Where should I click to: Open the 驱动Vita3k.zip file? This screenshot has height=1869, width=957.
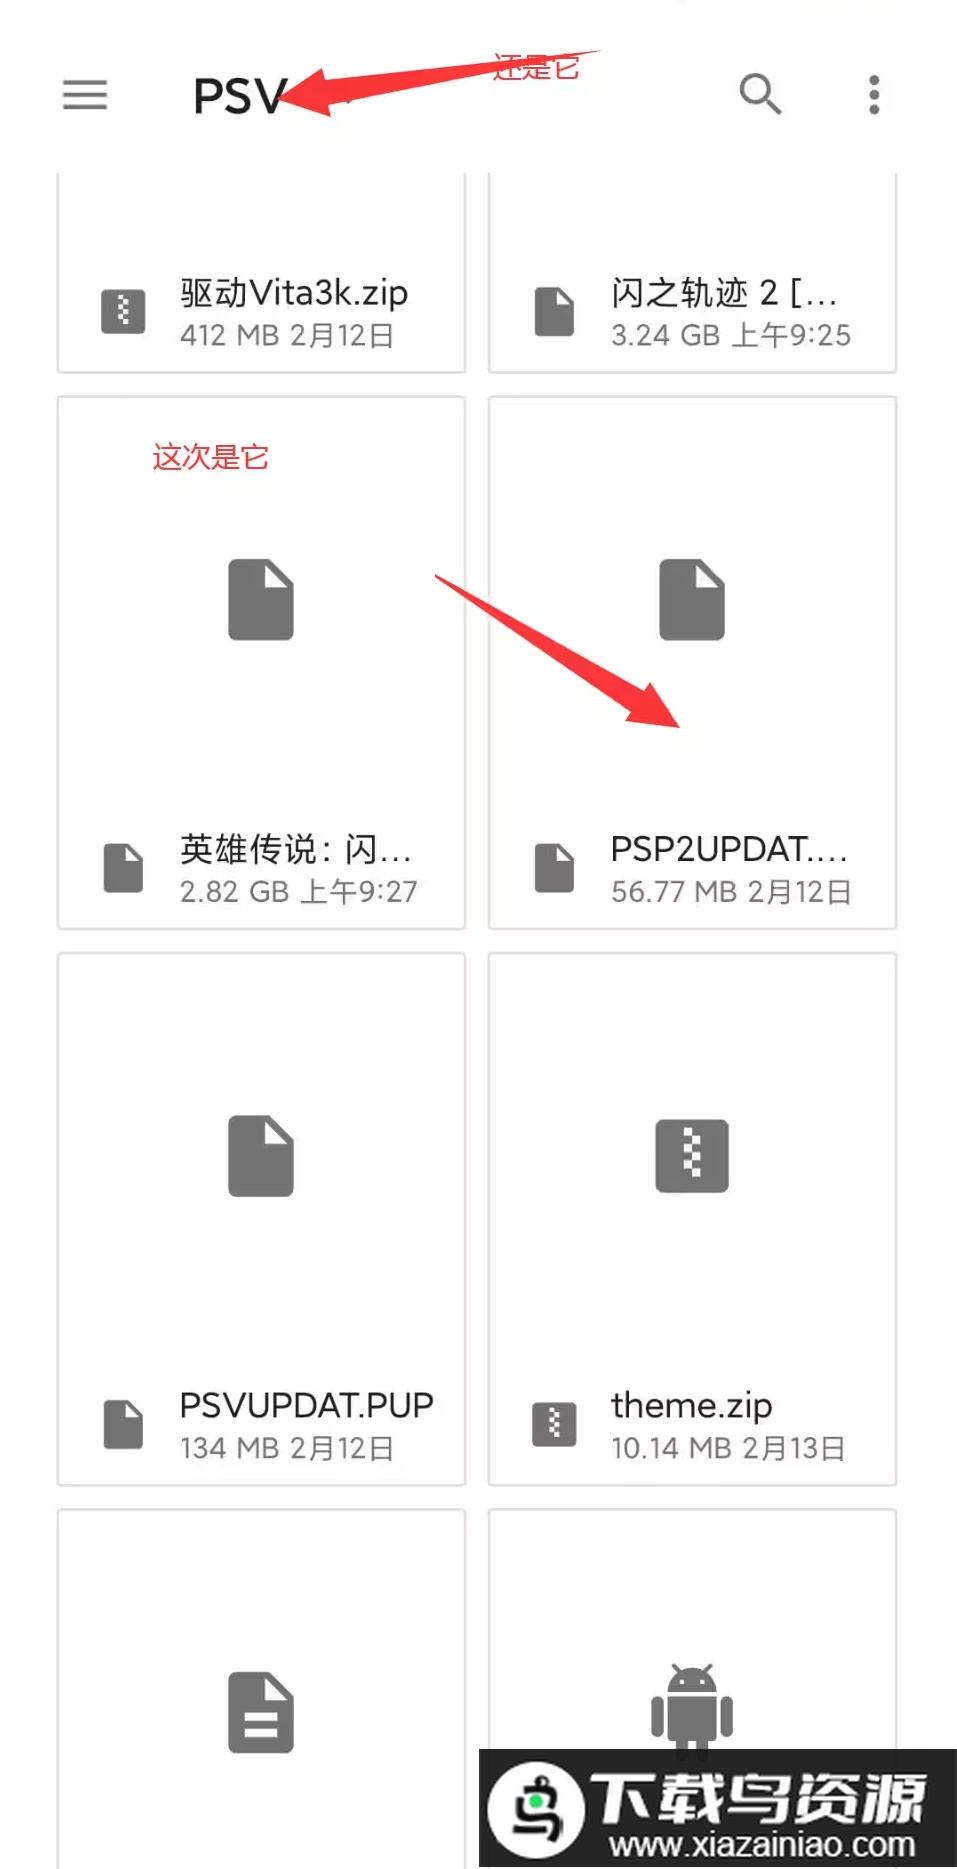click(x=294, y=293)
